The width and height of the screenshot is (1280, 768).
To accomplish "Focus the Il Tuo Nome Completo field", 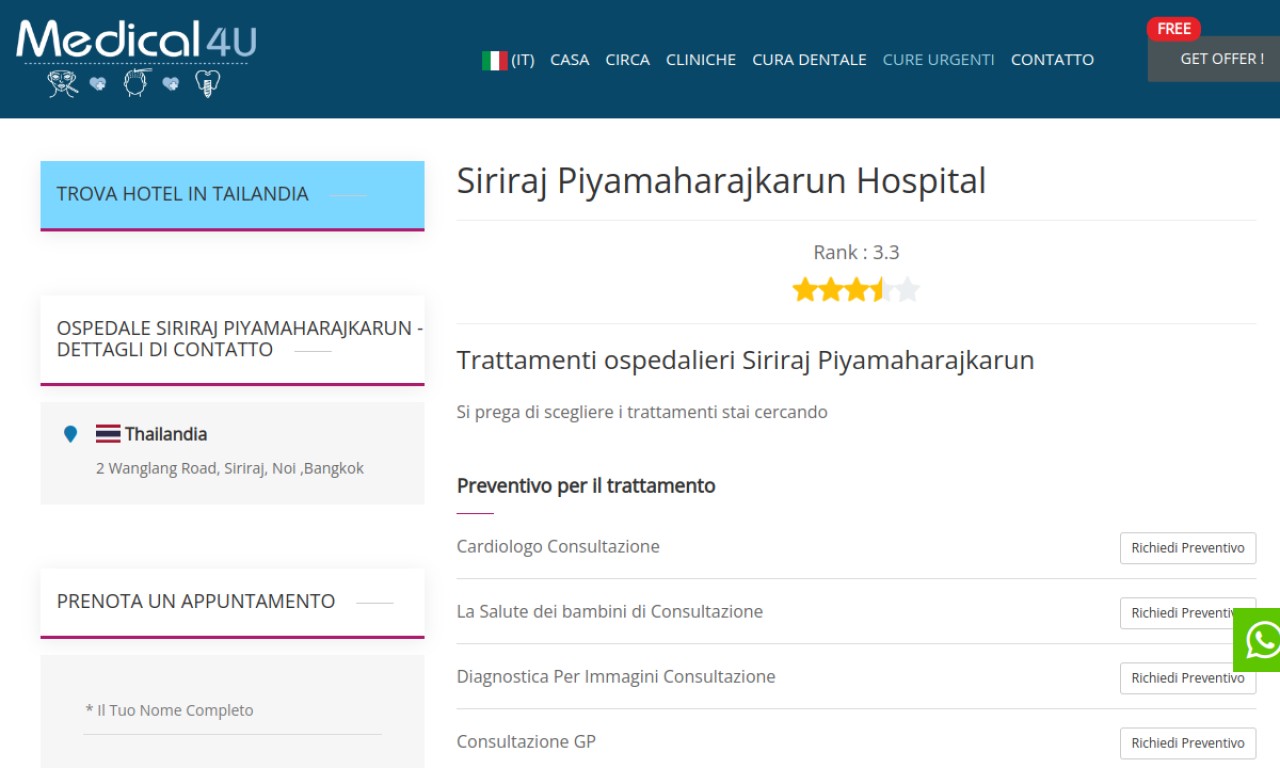I will (232, 711).
